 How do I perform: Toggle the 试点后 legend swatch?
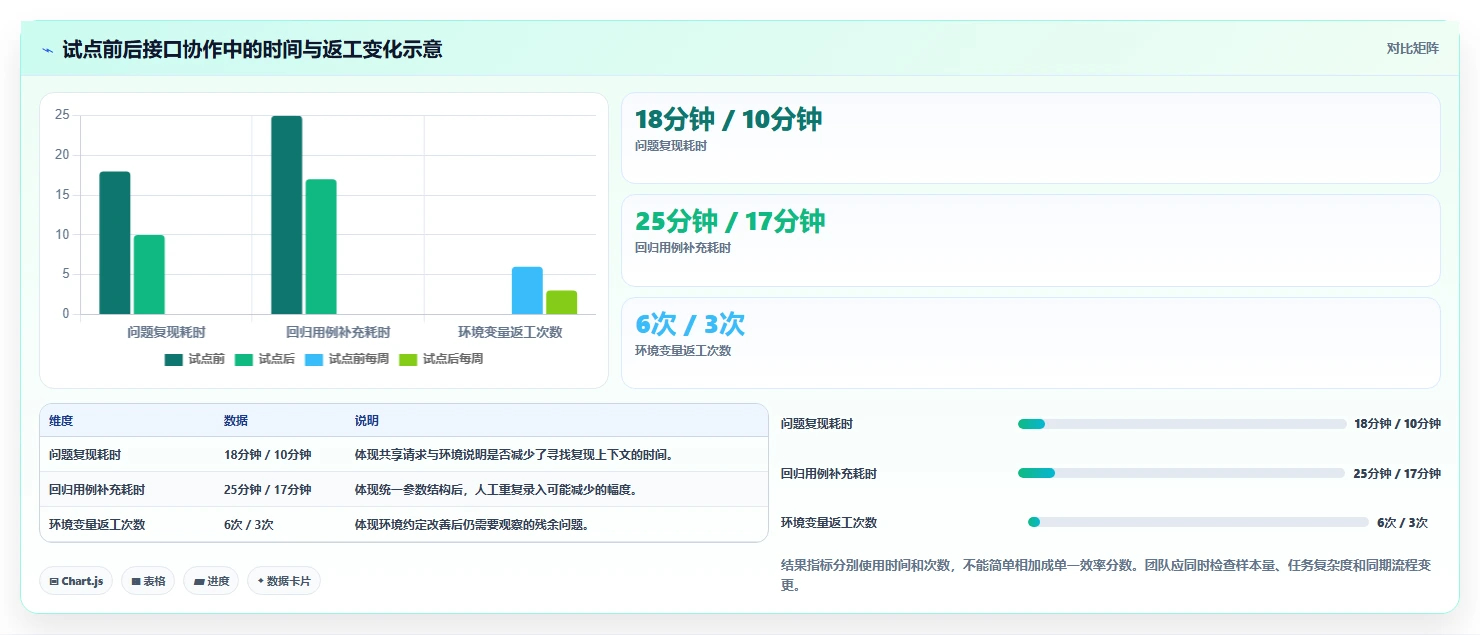coord(244,359)
